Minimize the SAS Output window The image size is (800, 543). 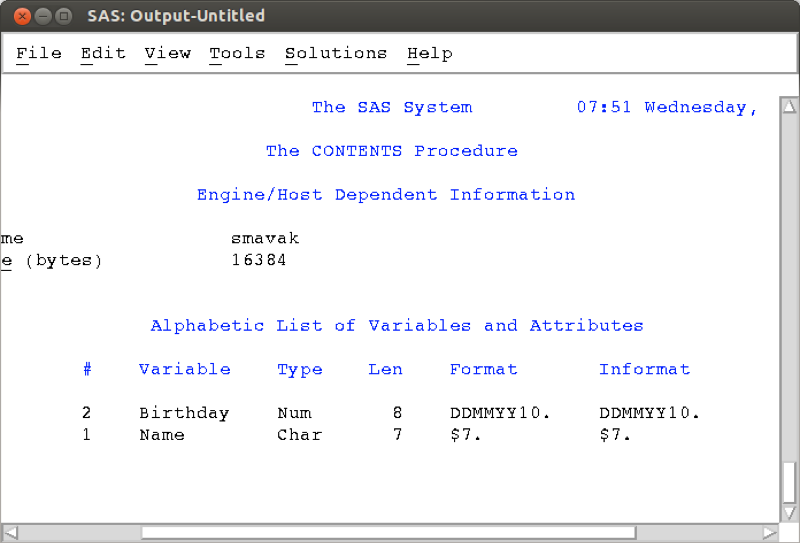pyautogui.click(x=43, y=16)
